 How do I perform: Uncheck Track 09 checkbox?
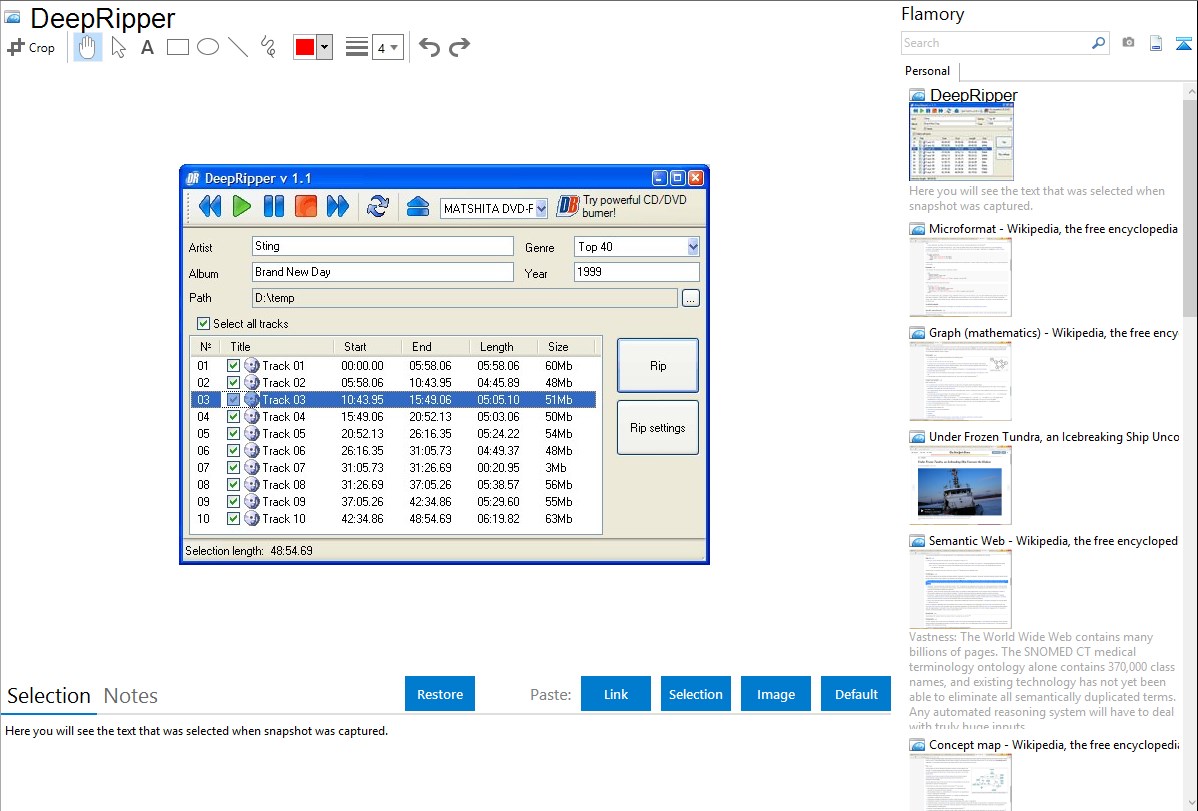coord(233,501)
